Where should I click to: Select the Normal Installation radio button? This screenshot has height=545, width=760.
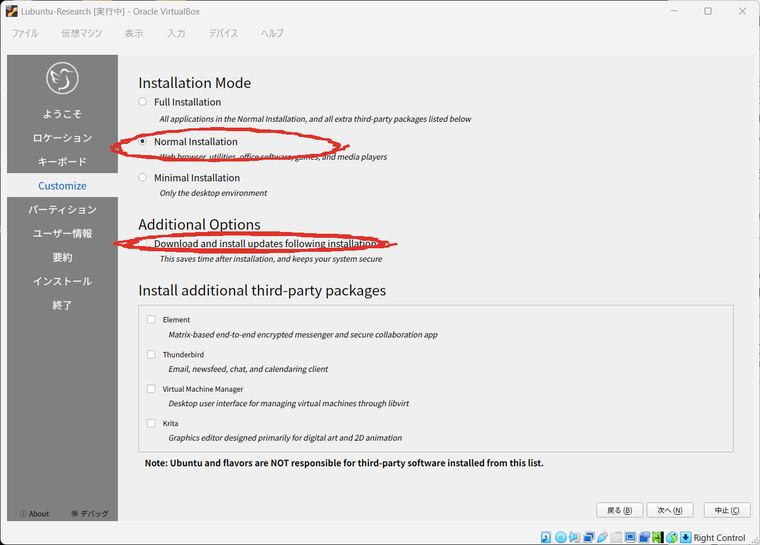[x=142, y=141]
